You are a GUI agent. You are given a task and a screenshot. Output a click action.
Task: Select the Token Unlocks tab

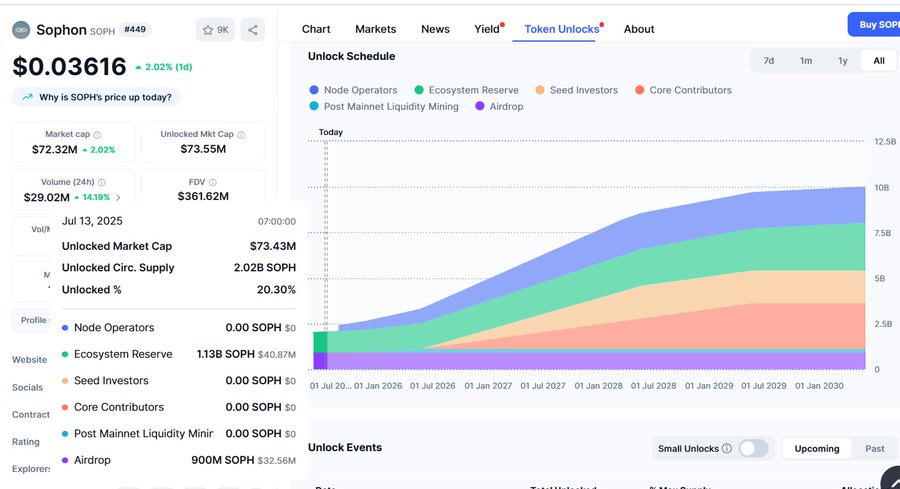click(562, 29)
